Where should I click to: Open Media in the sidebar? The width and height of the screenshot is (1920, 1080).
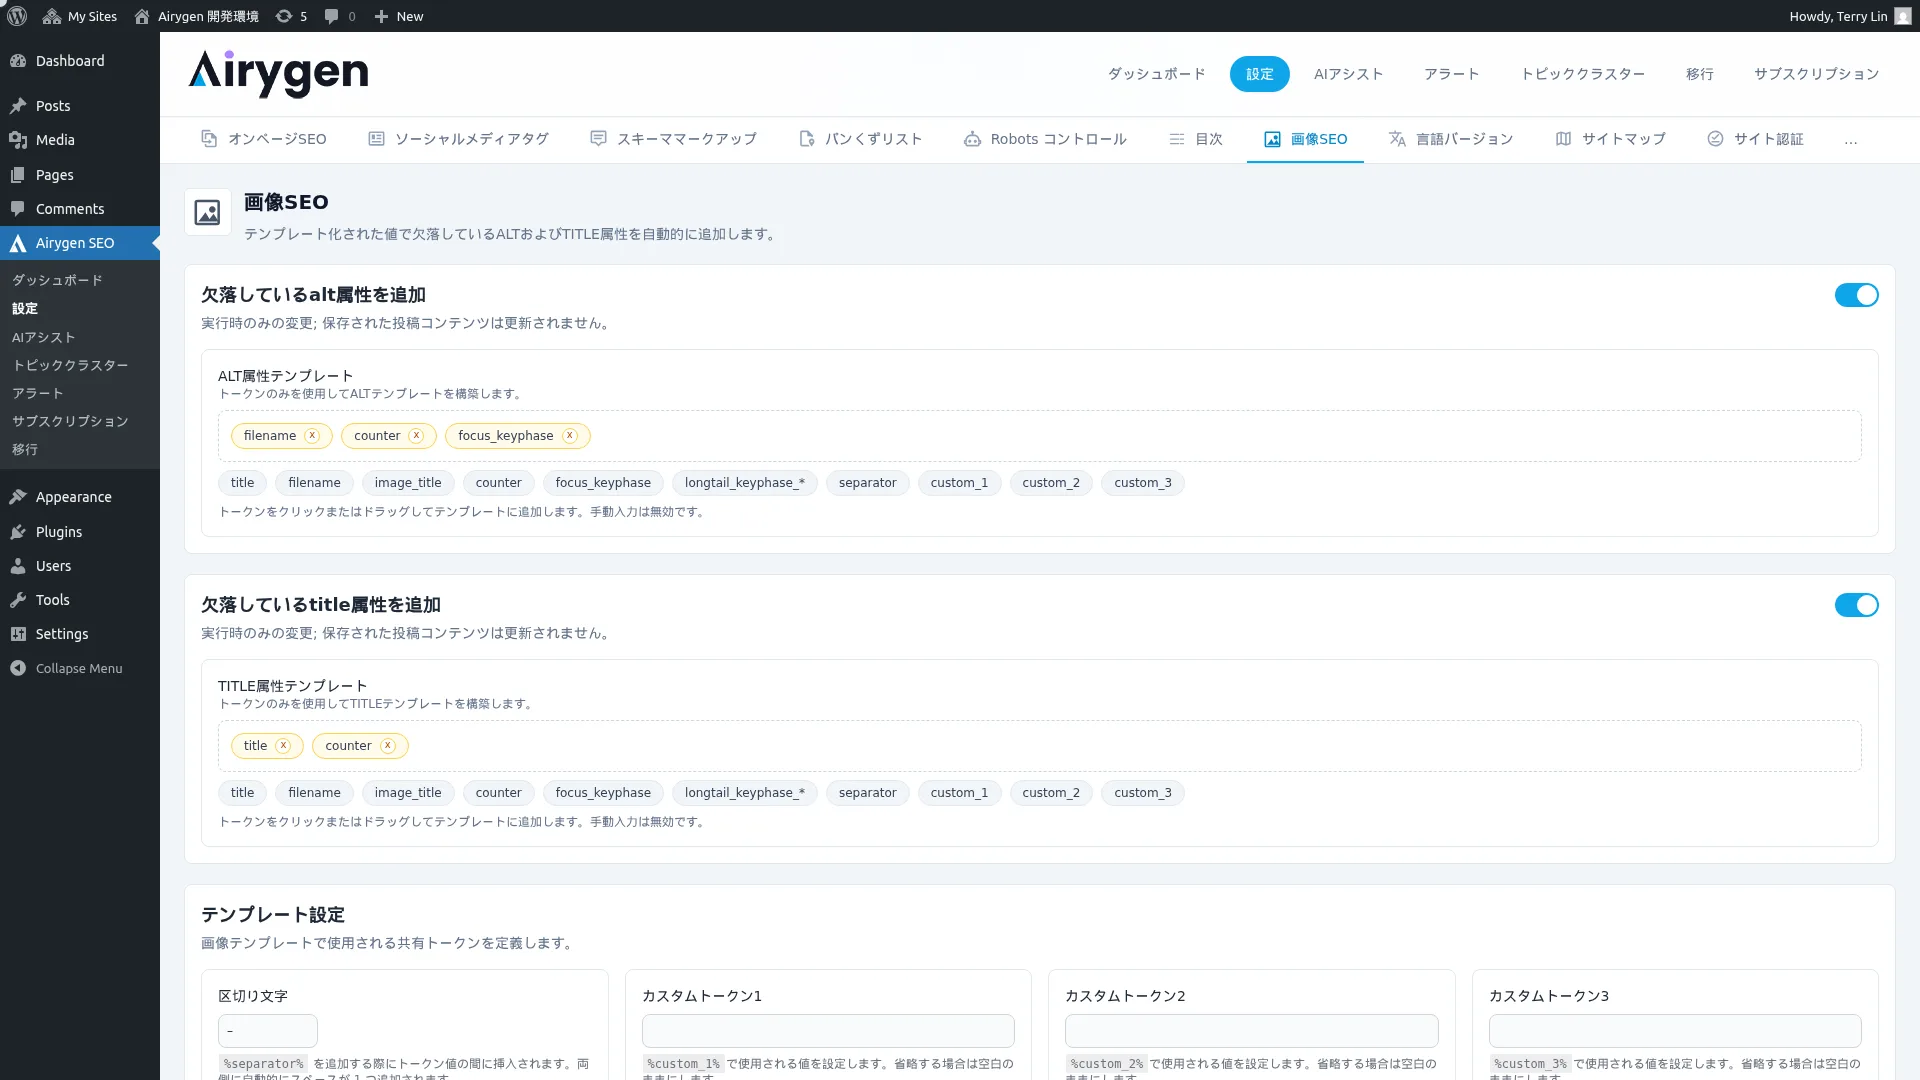pos(80,140)
